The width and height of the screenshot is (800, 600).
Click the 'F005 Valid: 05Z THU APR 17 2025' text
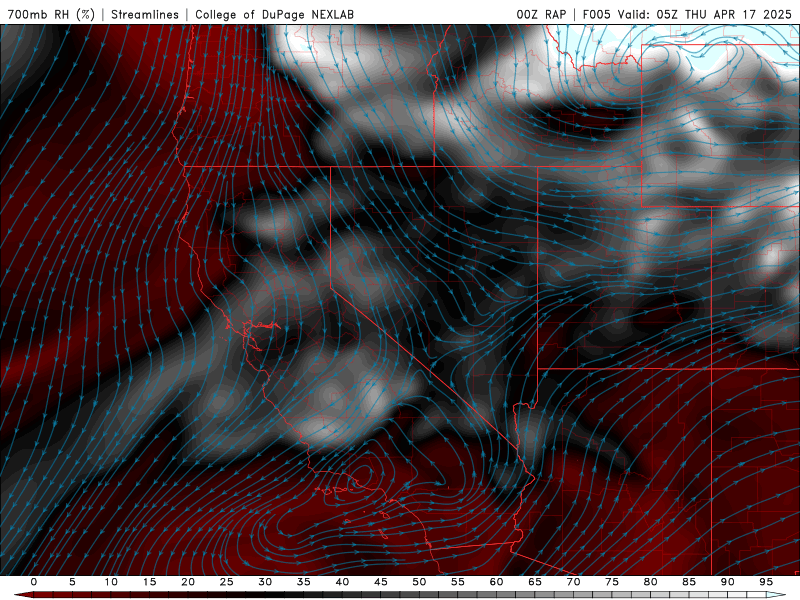[687, 14]
